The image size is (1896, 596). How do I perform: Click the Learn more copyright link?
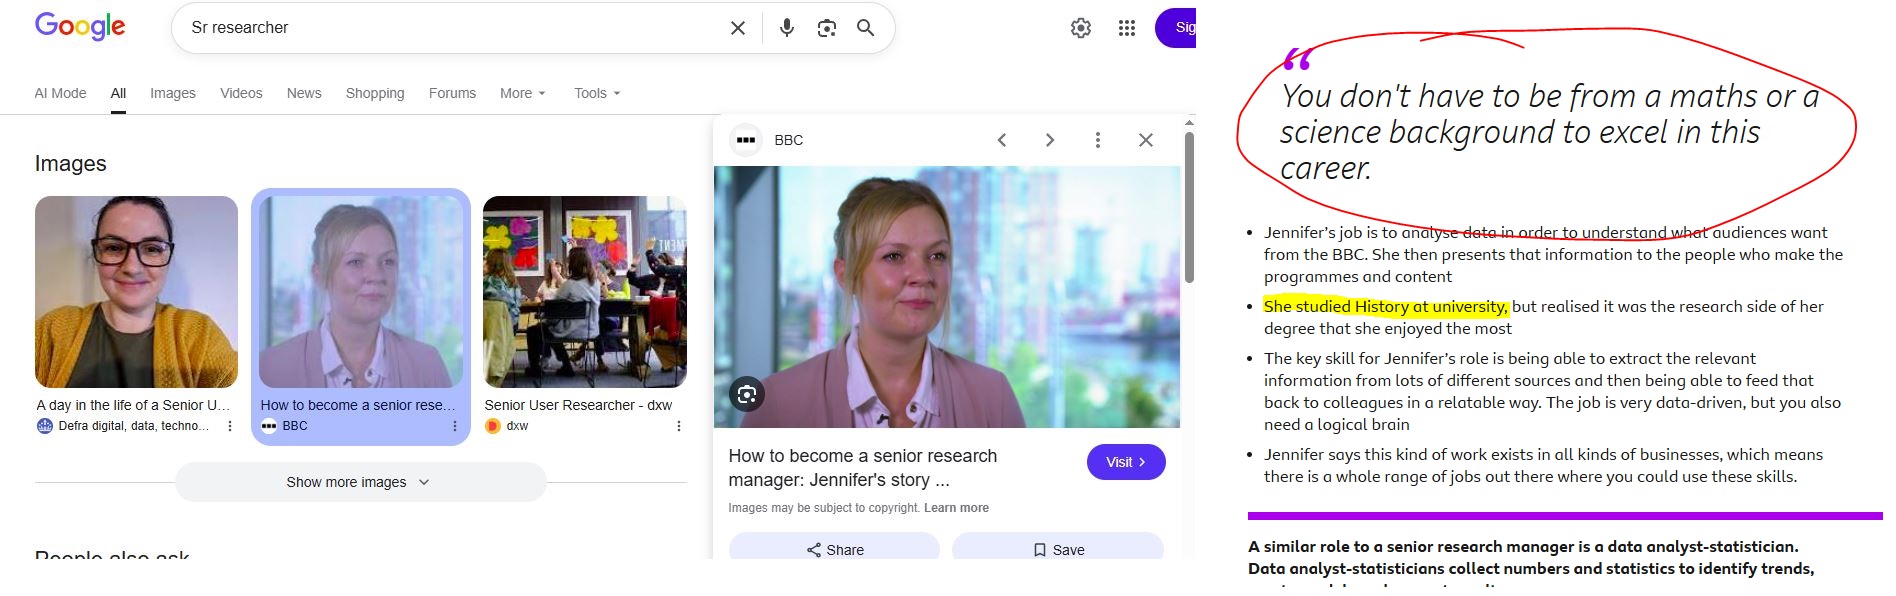[956, 508]
